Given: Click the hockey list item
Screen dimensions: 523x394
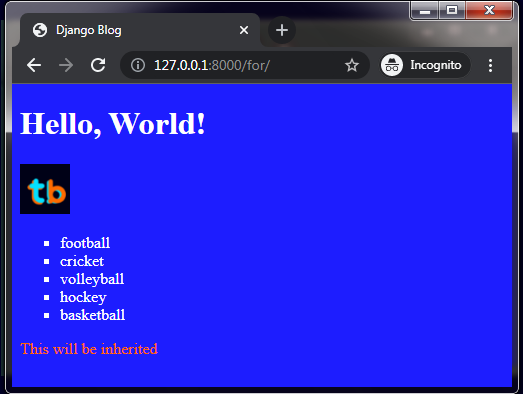Looking at the screenshot, I should pos(83,297).
